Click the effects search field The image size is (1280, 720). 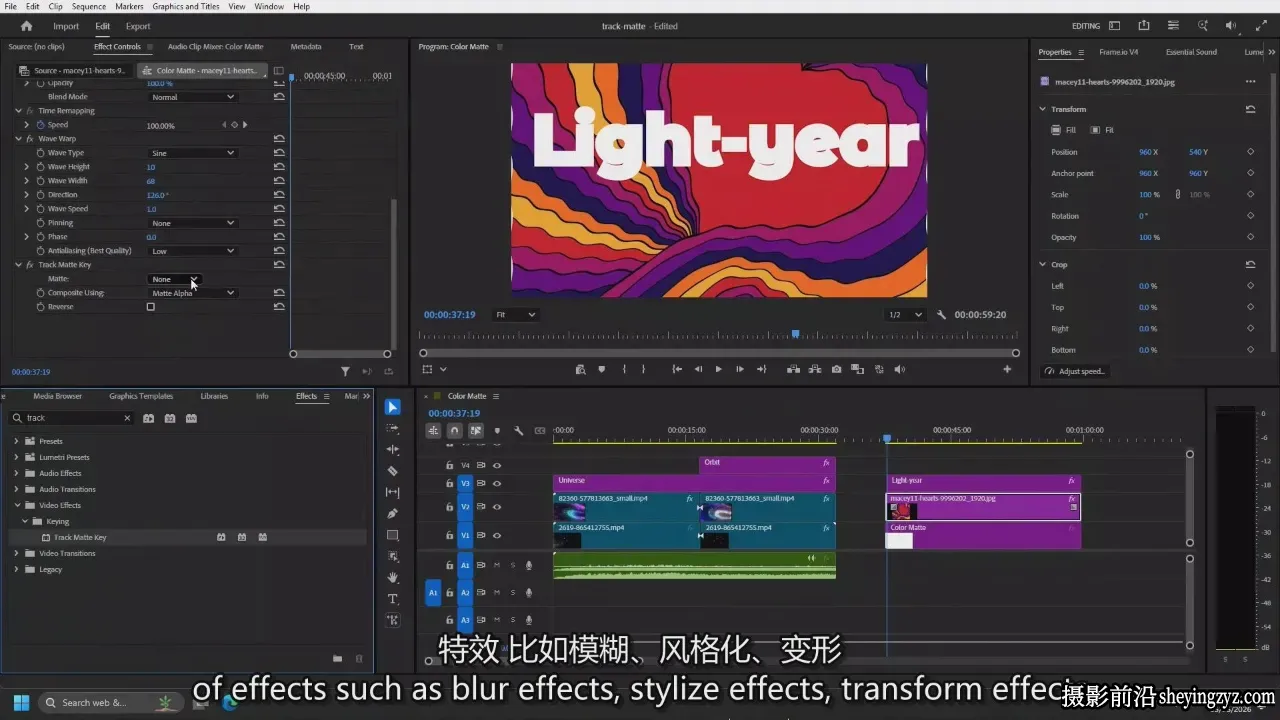point(72,418)
